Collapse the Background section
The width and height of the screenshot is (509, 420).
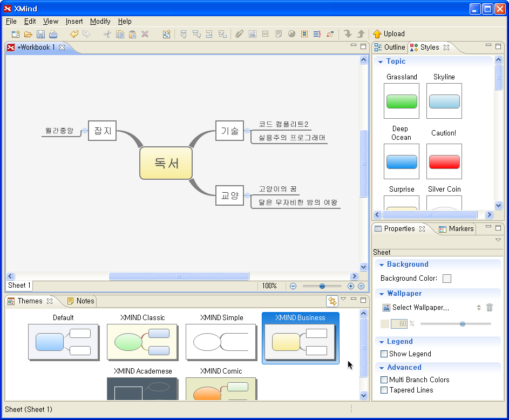tap(382, 265)
